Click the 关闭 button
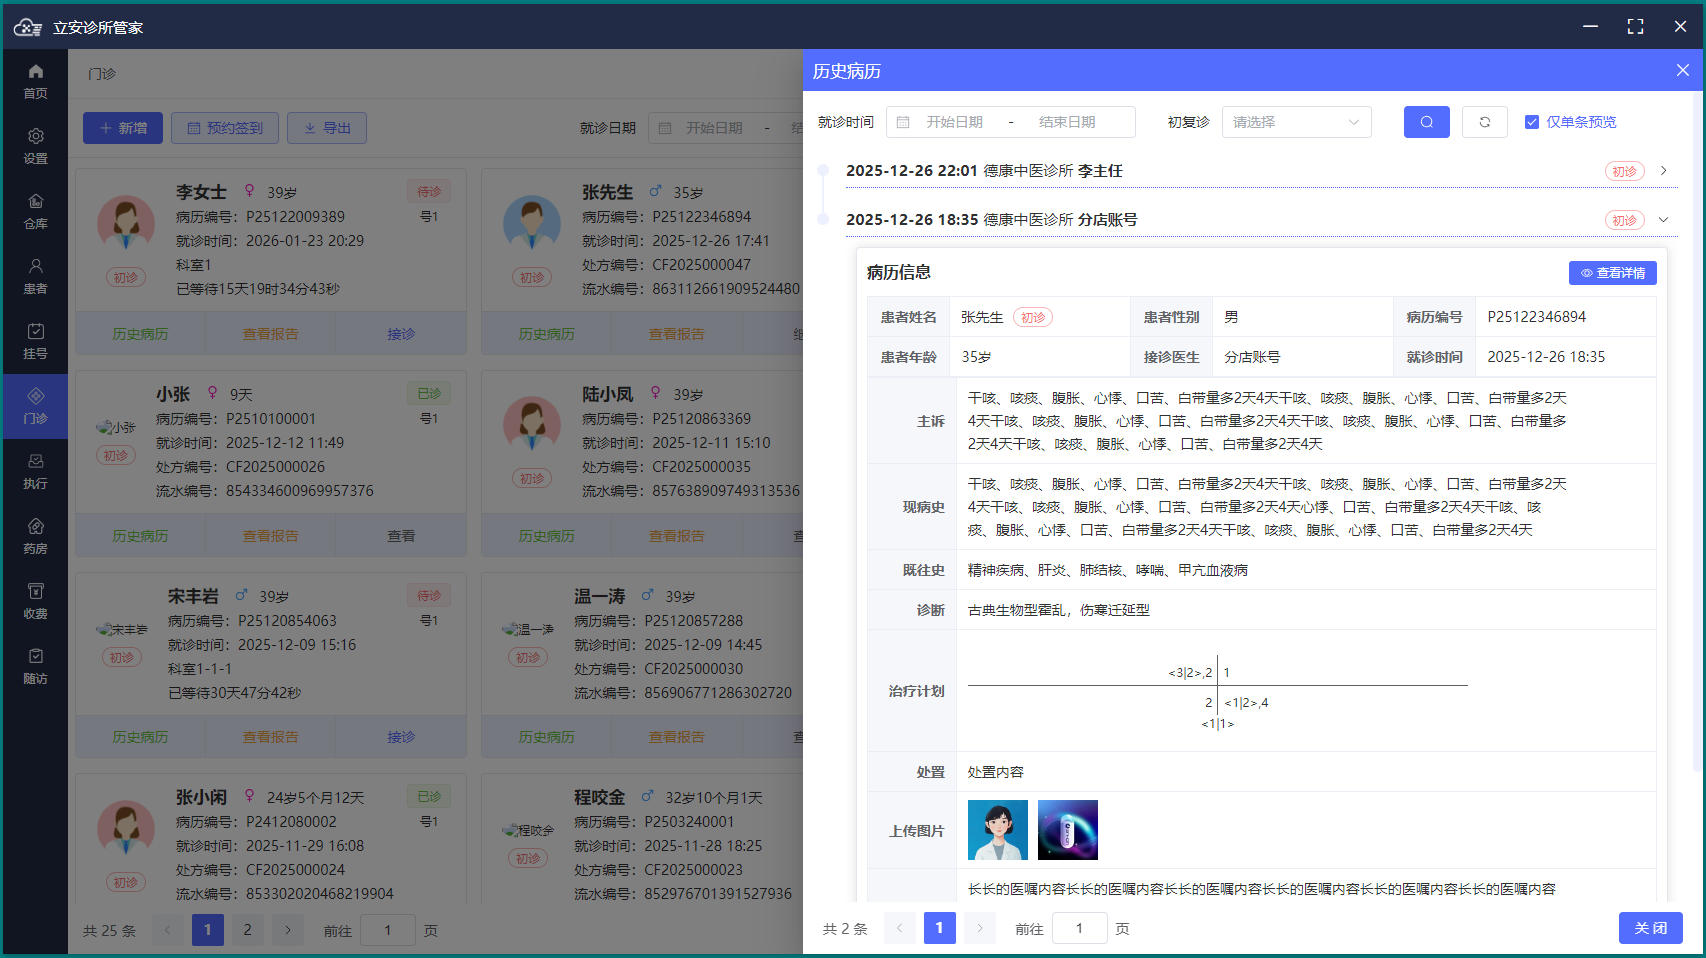1706x958 pixels. point(1650,928)
